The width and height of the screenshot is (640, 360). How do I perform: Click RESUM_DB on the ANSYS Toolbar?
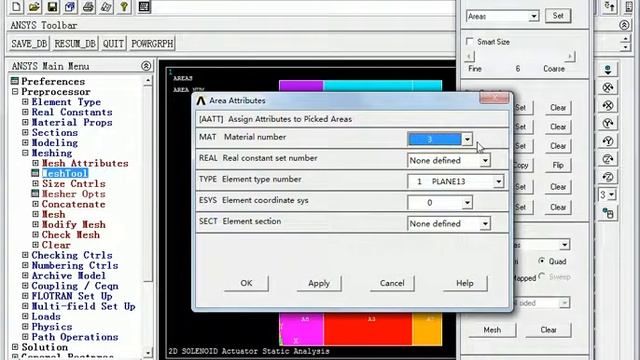coord(75,43)
